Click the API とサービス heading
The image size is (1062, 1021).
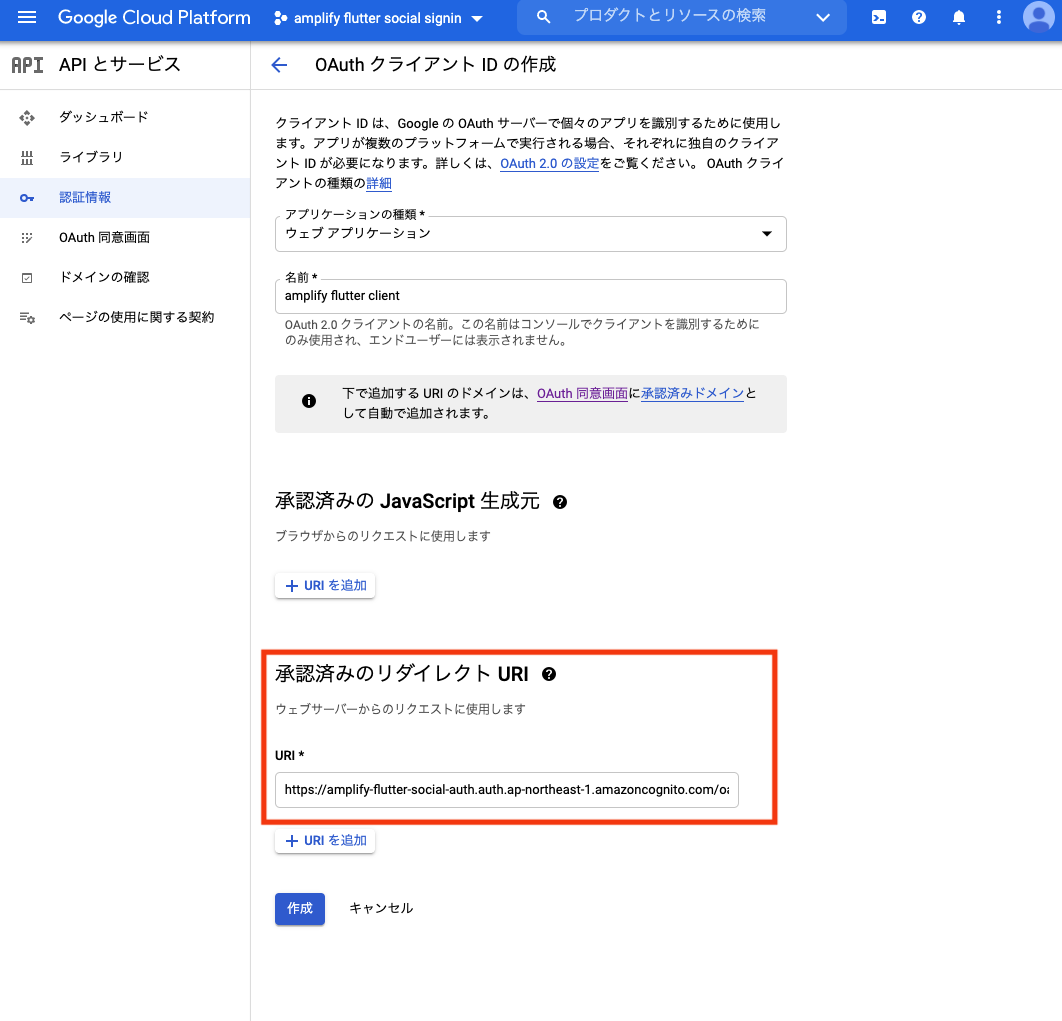coord(120,64)
